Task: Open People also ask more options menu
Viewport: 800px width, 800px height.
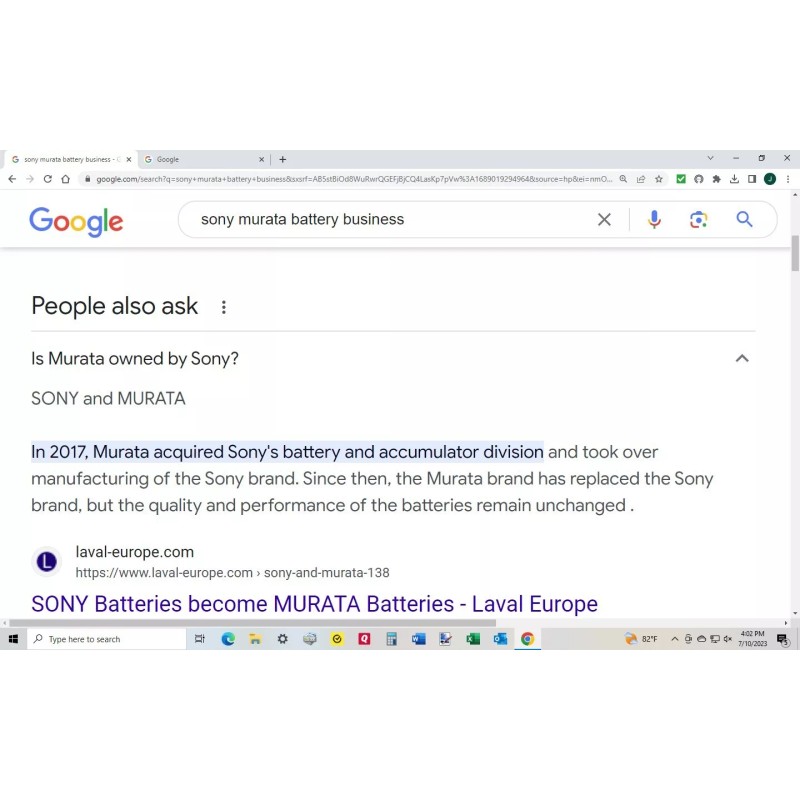Action: pos(224,307)
